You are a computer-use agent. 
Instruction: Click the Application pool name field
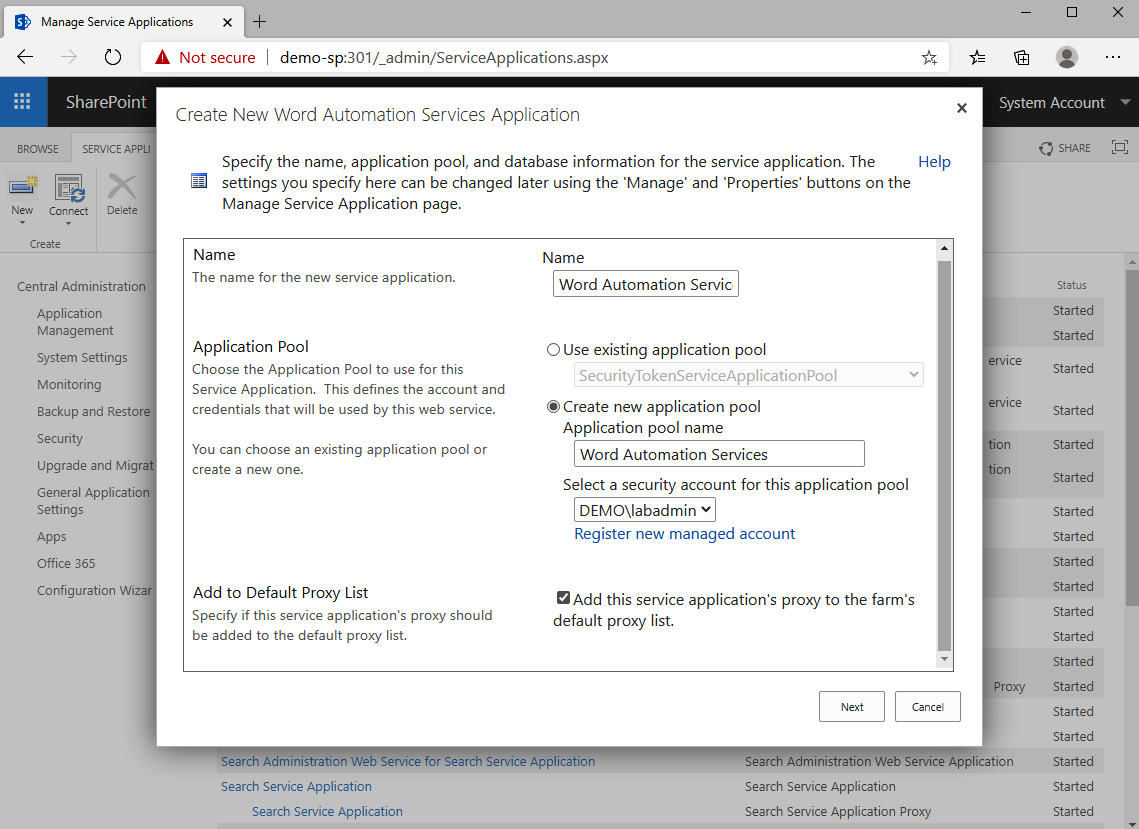pos(719,454)
